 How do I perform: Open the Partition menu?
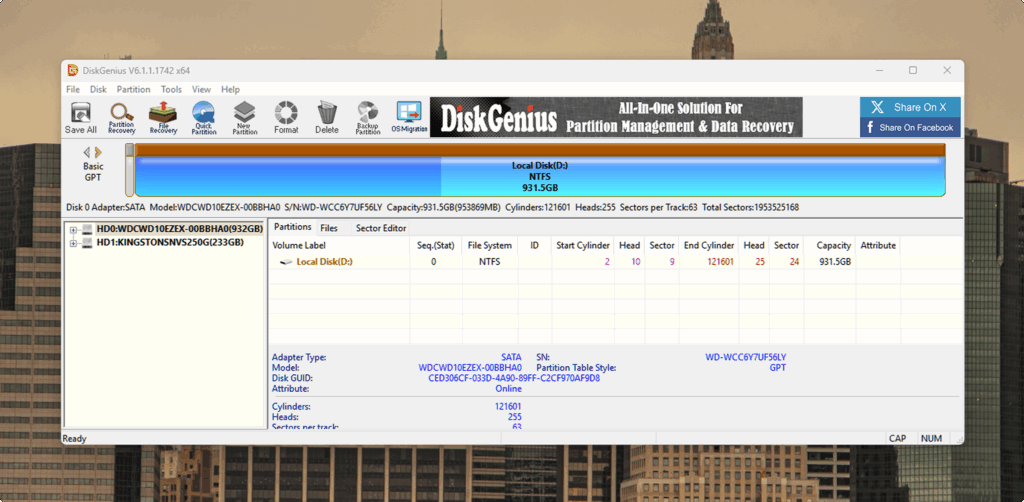[133, 89]
